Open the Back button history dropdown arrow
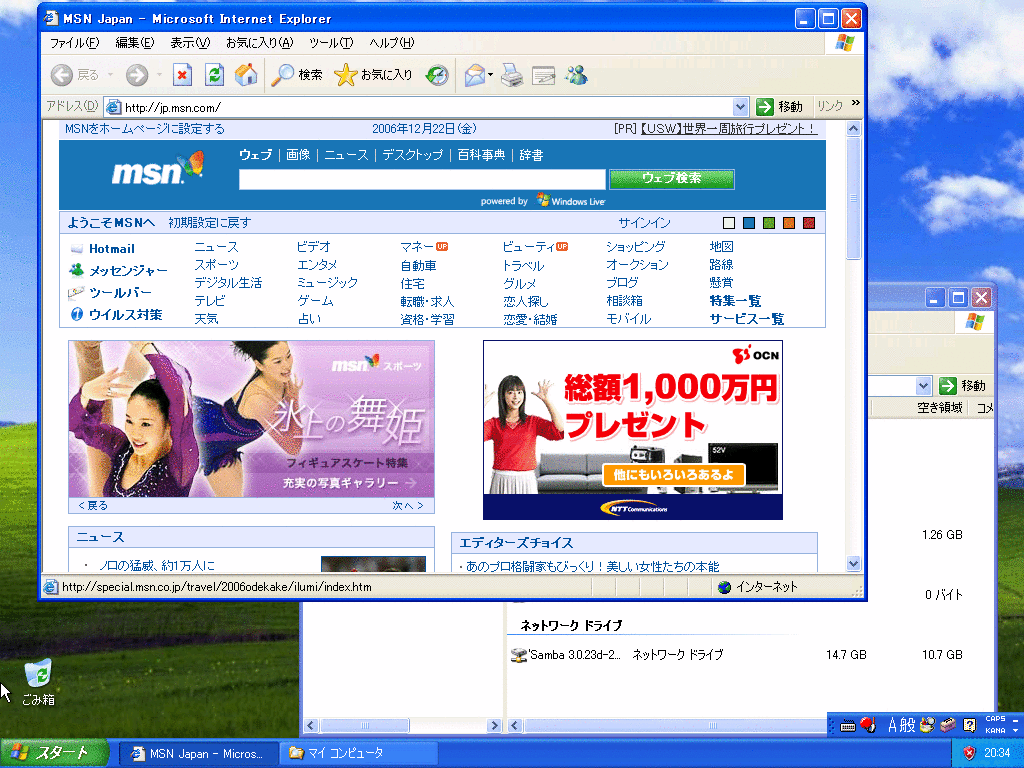This screenshot has height=768, width=1024. 110,75
